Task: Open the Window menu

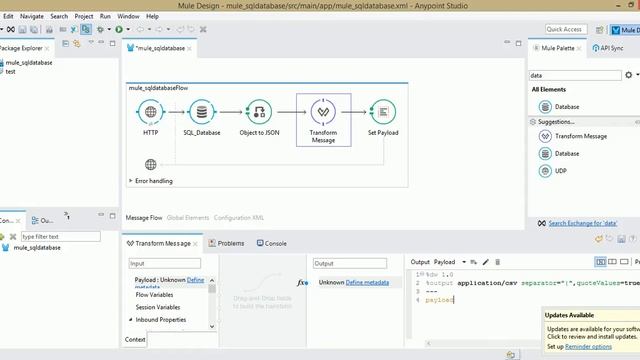Action: click(x=128, y=16)
